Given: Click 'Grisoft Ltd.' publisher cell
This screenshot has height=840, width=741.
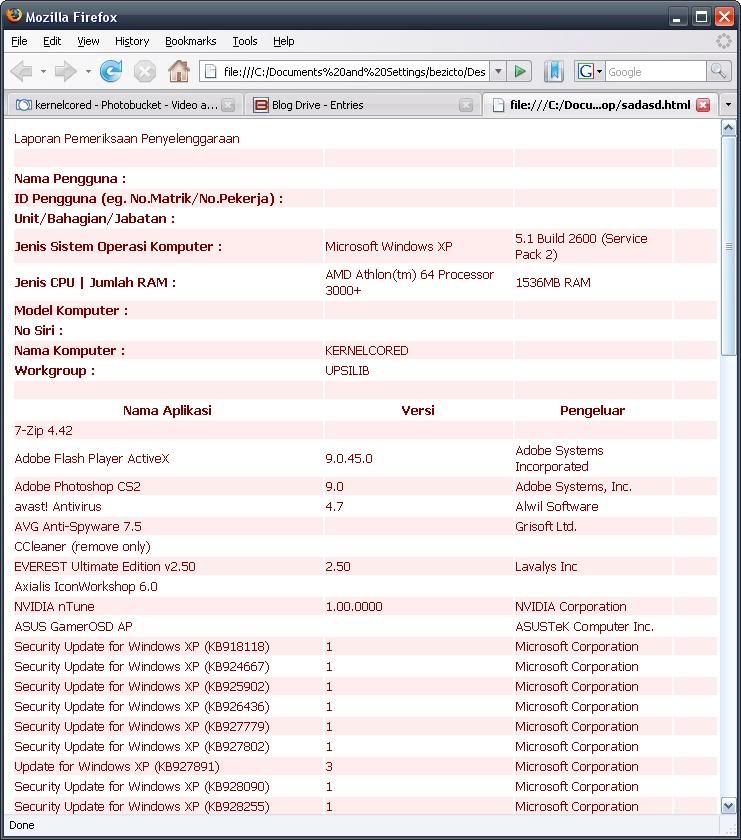Looking at the screenshot, I should 545,527.
